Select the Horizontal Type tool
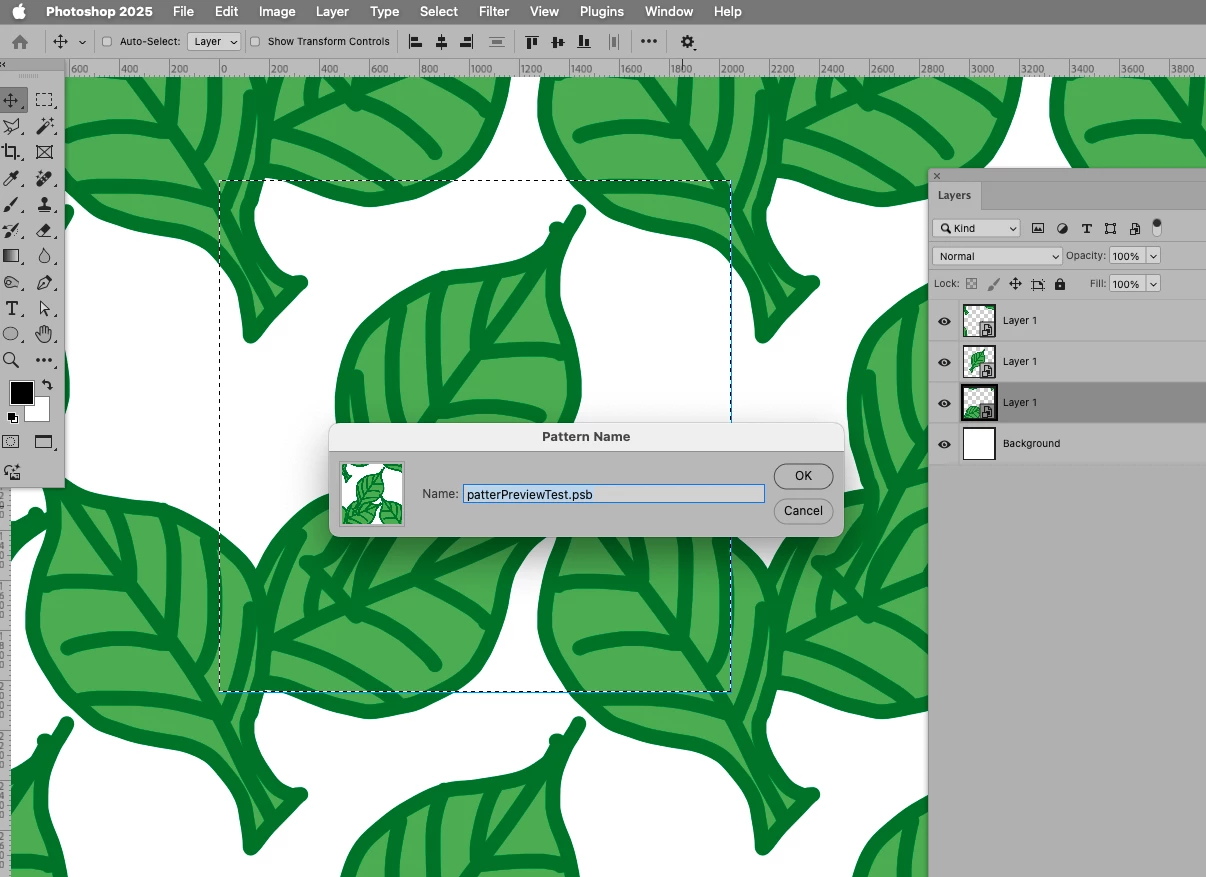The image size is (1206, 877). [x=12, y=309]
